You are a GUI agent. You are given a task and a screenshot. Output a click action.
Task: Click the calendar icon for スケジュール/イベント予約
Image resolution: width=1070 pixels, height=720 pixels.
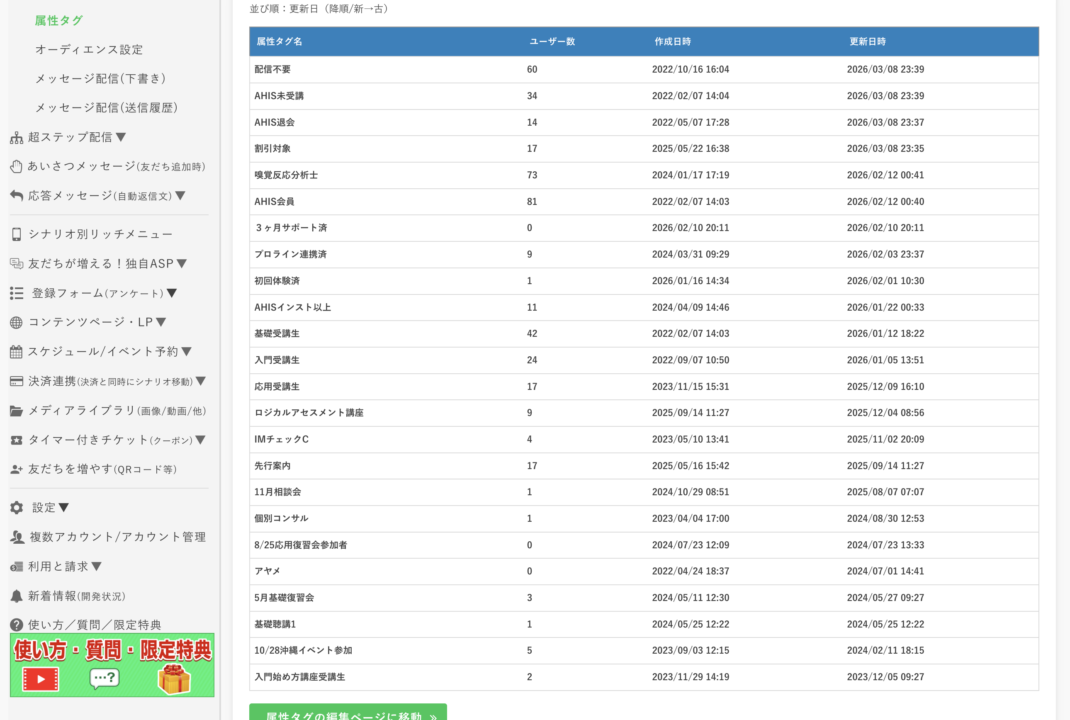(16, 352)
